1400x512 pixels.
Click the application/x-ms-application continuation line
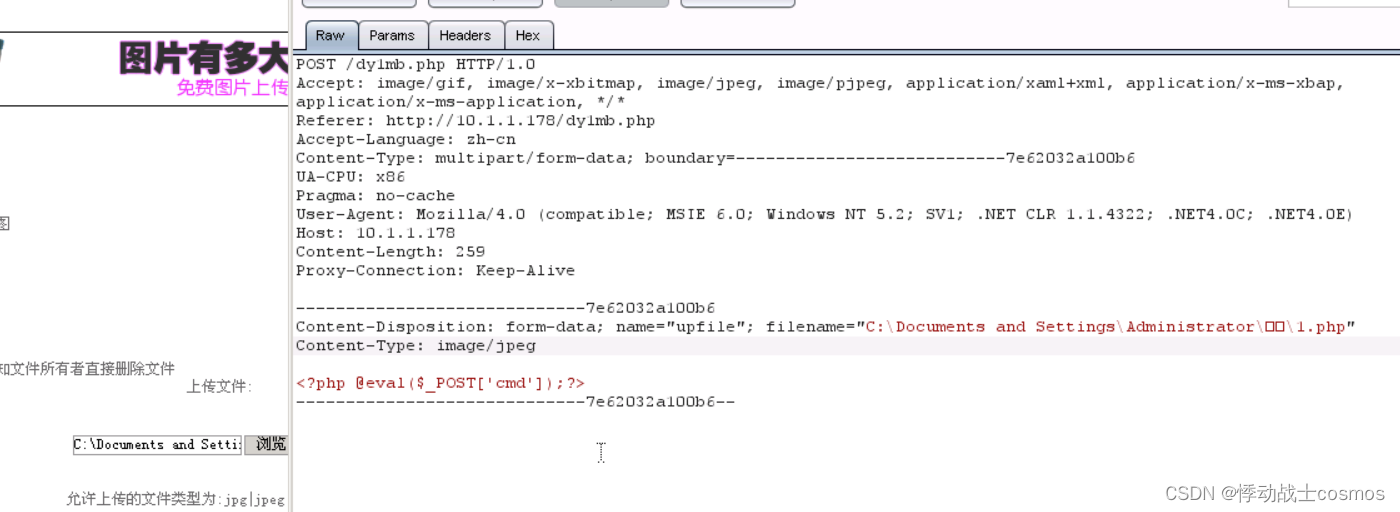(460, 102)
